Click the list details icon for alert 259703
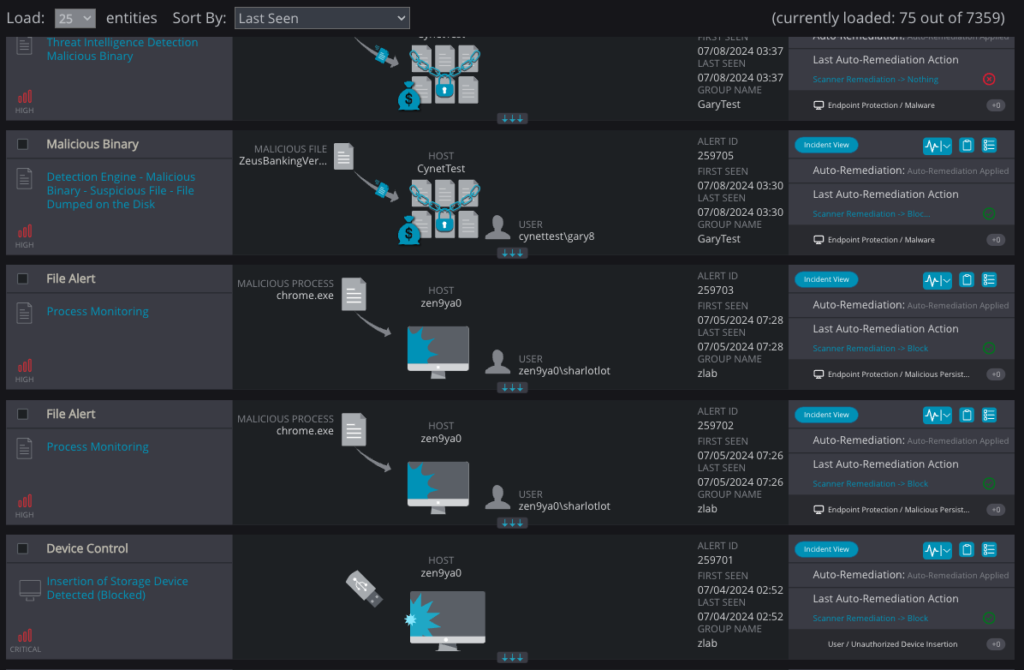Image resolution: width=1024 pixels, height=670 pixels. 989,279
